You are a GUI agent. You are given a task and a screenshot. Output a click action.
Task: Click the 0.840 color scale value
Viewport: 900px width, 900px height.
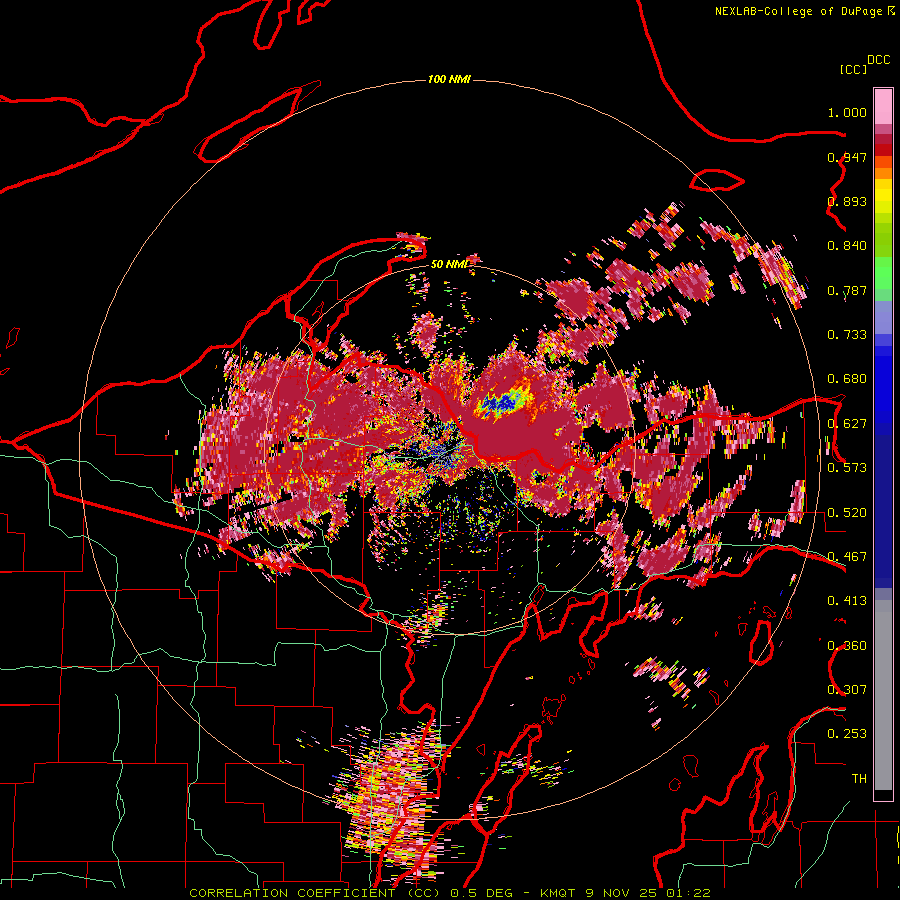point(847,246)
